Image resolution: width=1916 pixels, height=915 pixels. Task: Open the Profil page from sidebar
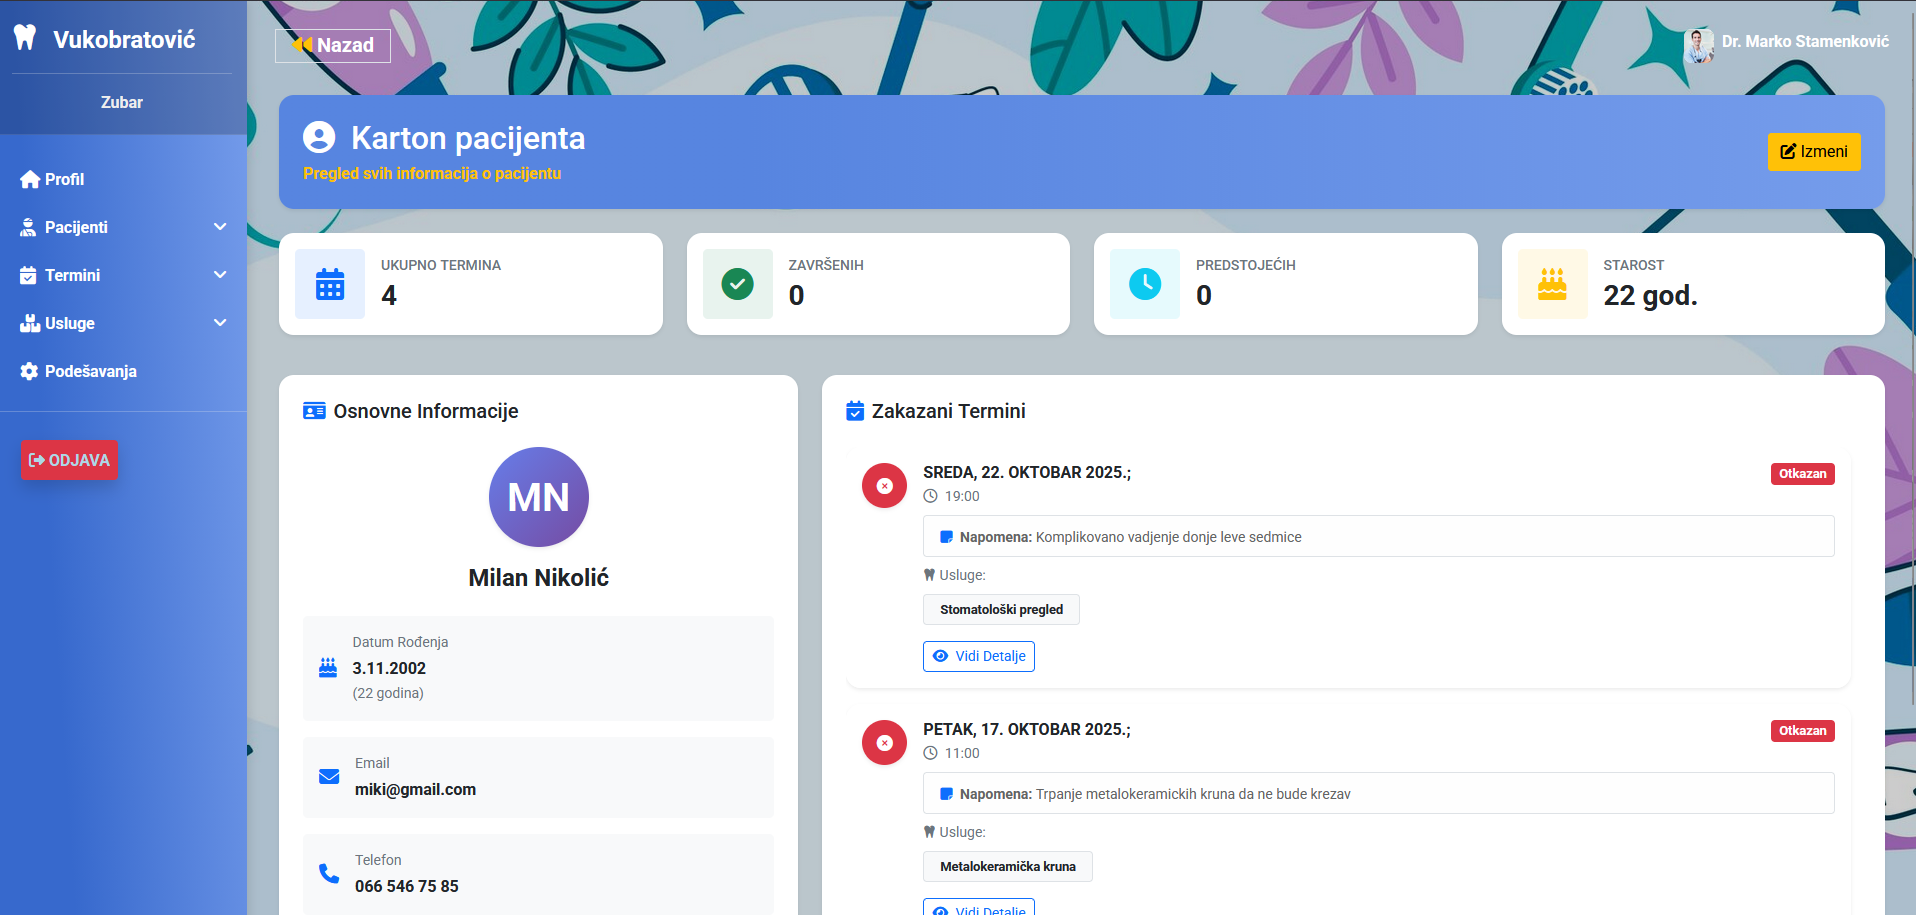coord(64,179)
